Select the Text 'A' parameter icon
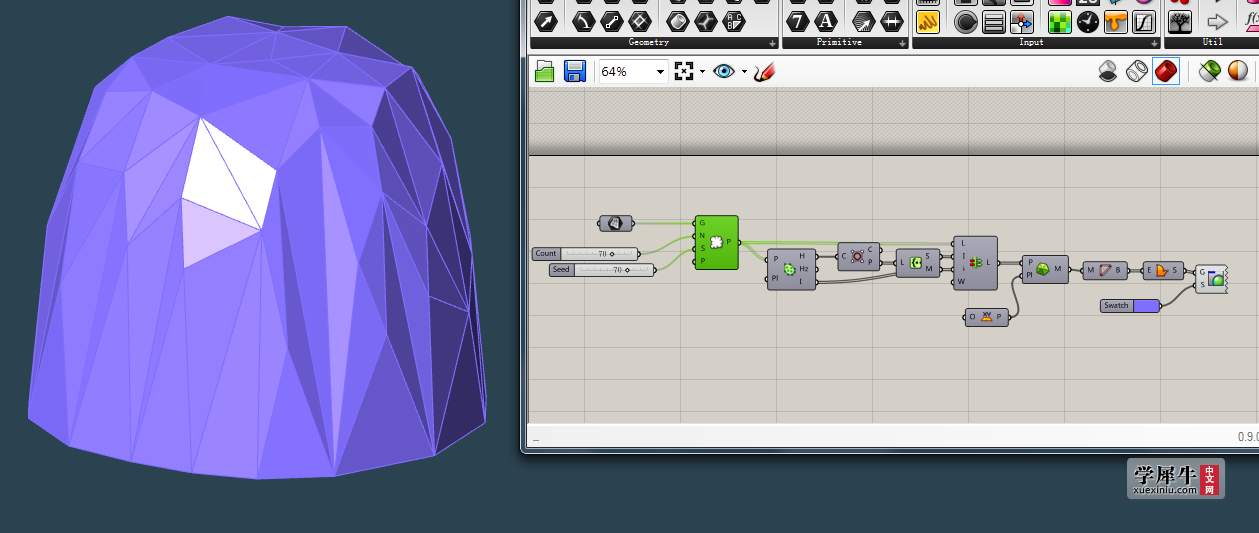 (825, 21)
